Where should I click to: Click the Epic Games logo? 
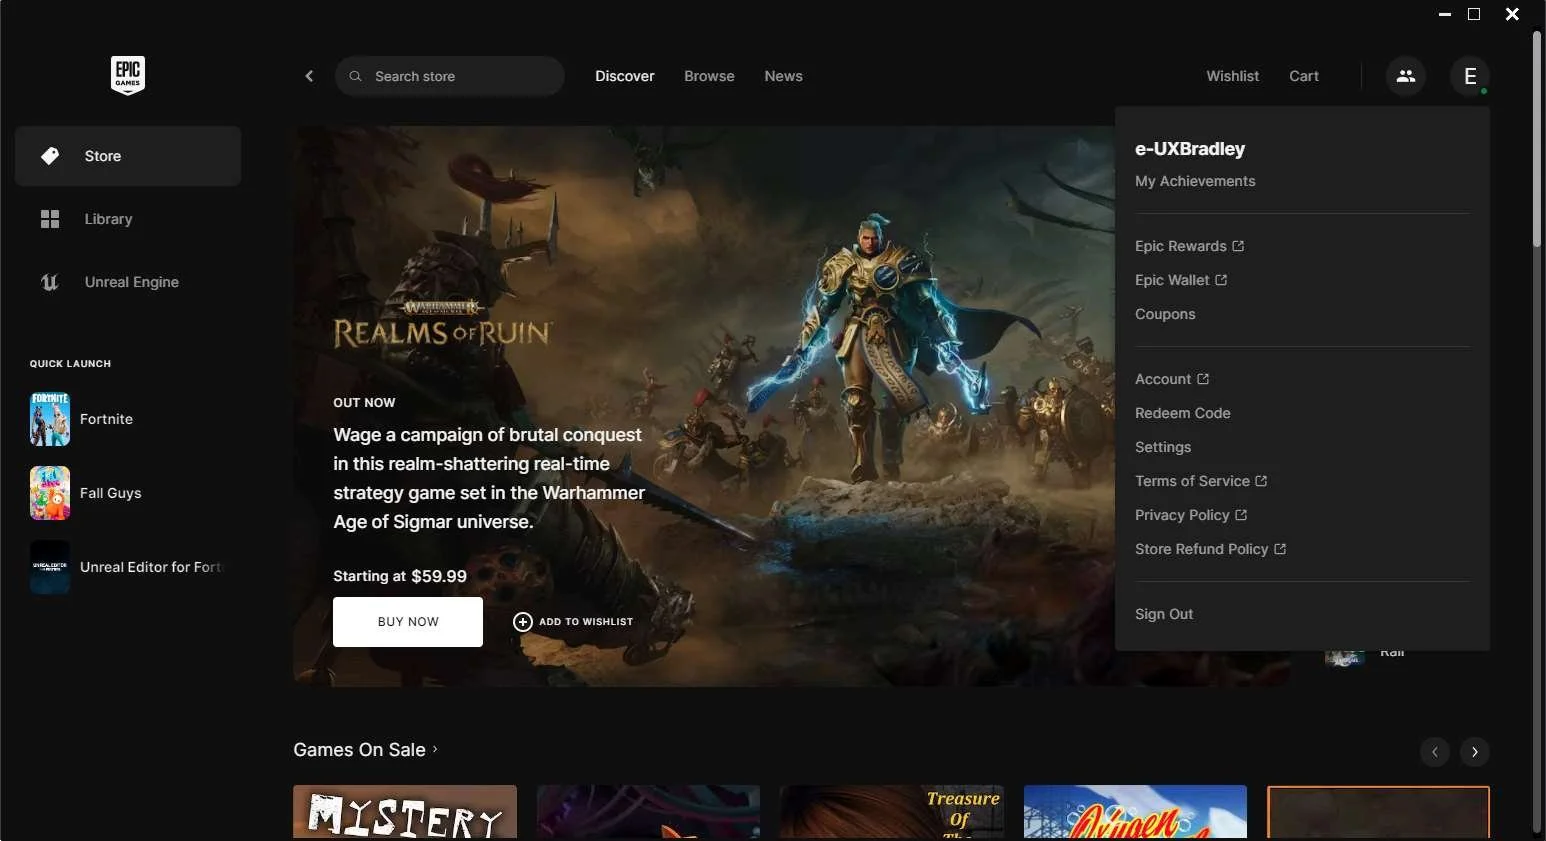(128, 75)
